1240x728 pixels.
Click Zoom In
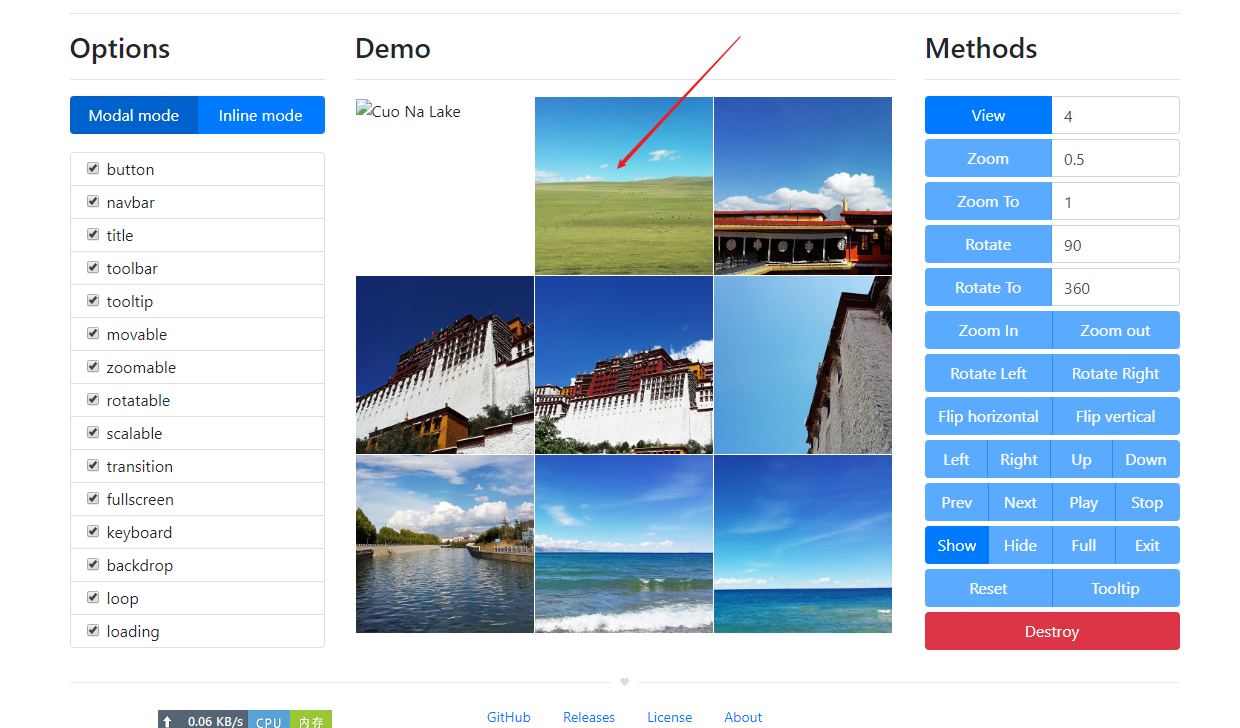(x=988, y=330)
